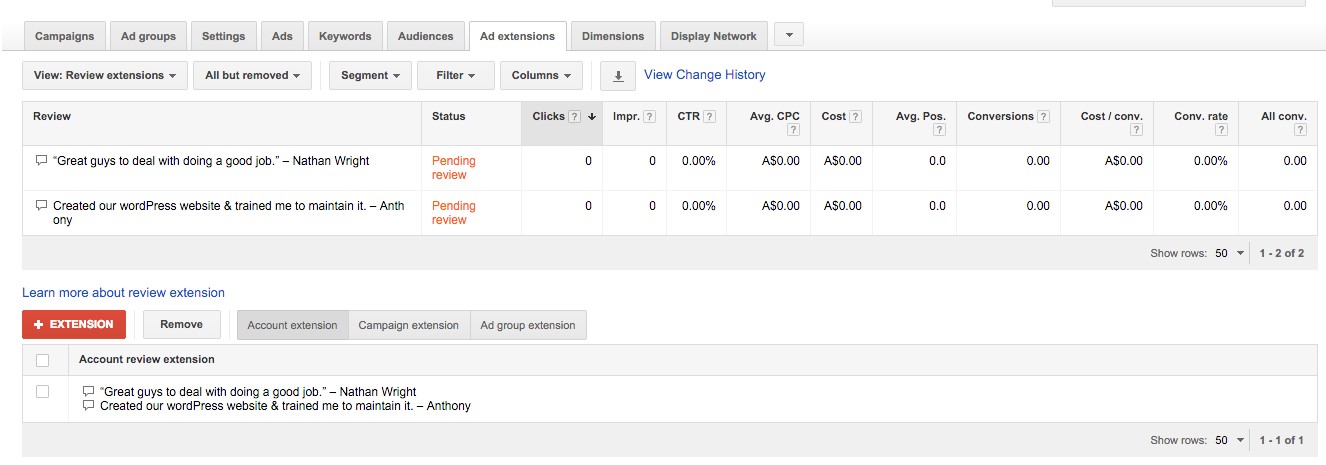The image size is (1326, 465).
Task: Select the Ad extensions tab
Action: point(517,36)
